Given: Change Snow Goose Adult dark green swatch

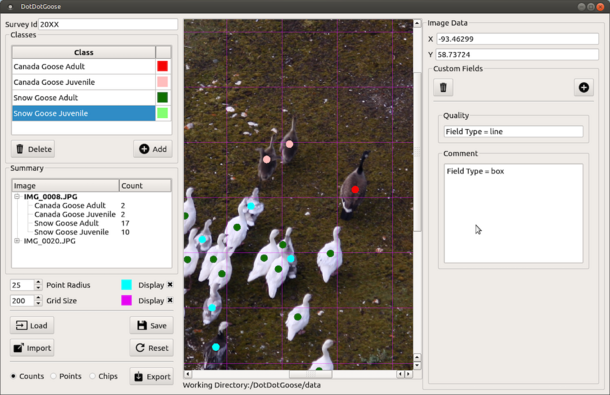Looking at the screenshot, I should pos(163,97).
